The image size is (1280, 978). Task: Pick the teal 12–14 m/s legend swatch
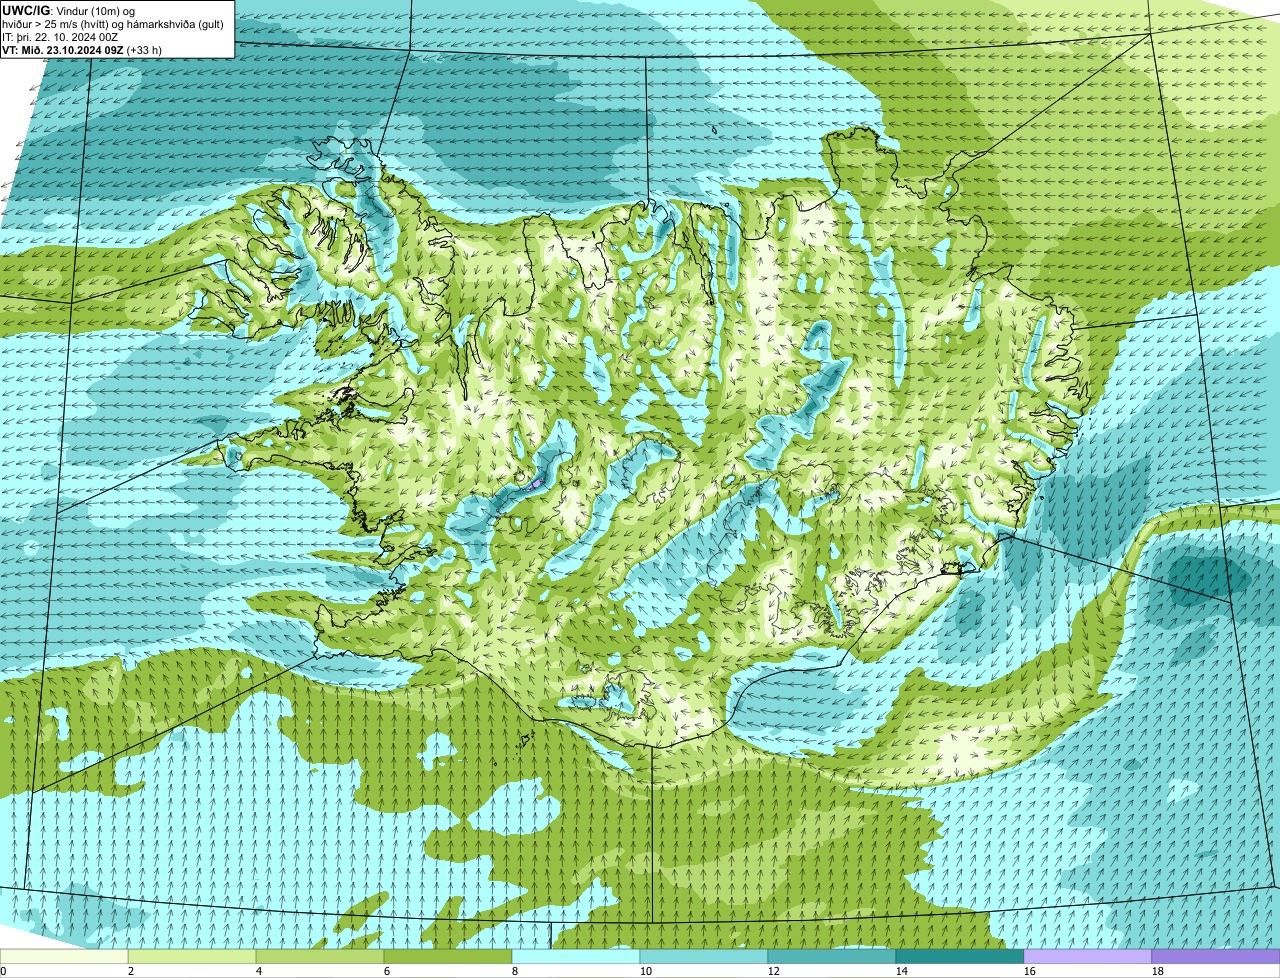coord(832,957)
